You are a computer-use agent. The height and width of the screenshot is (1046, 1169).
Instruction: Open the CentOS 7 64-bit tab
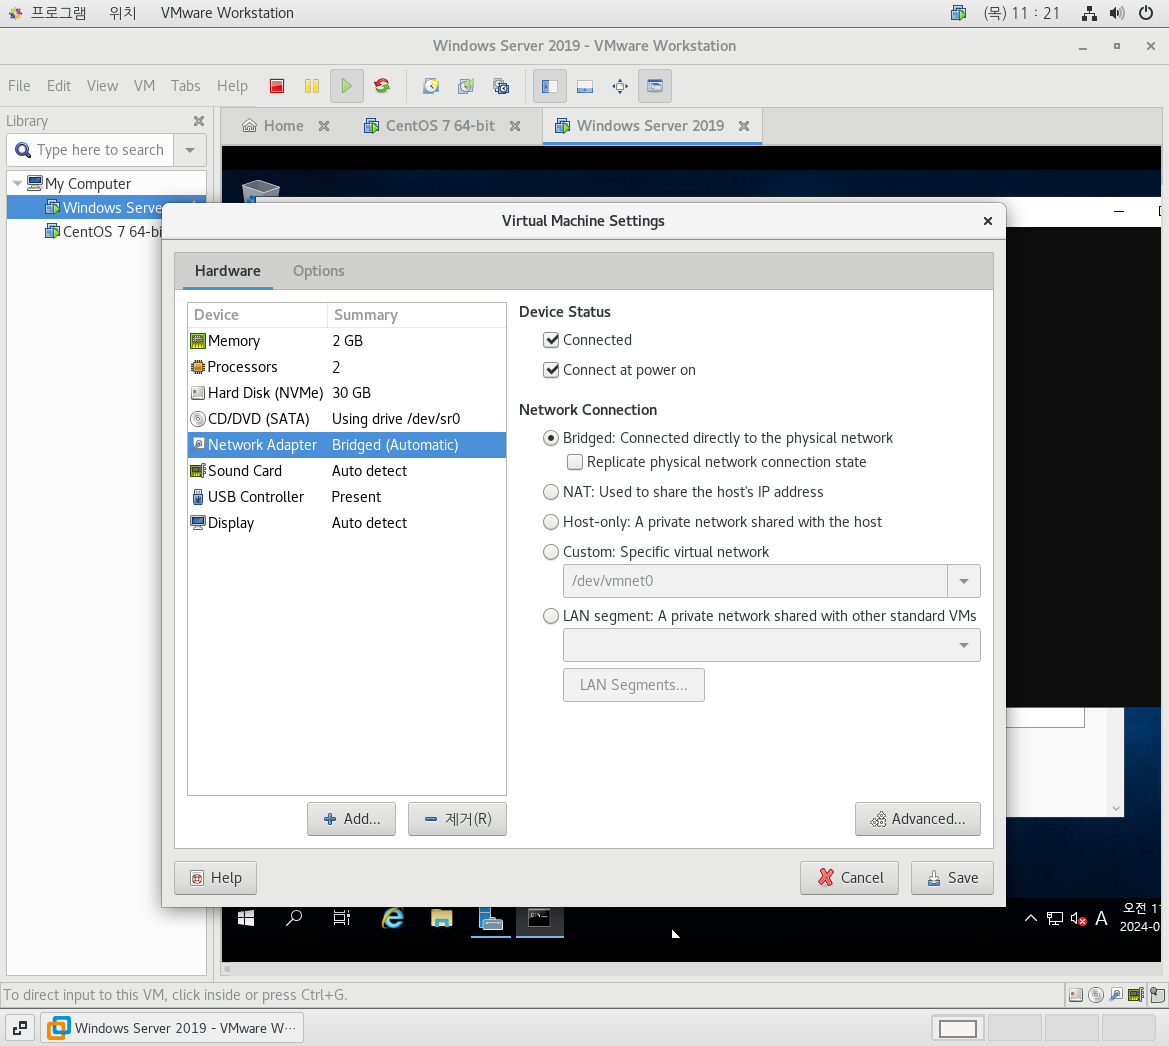(x=440, y=126)
